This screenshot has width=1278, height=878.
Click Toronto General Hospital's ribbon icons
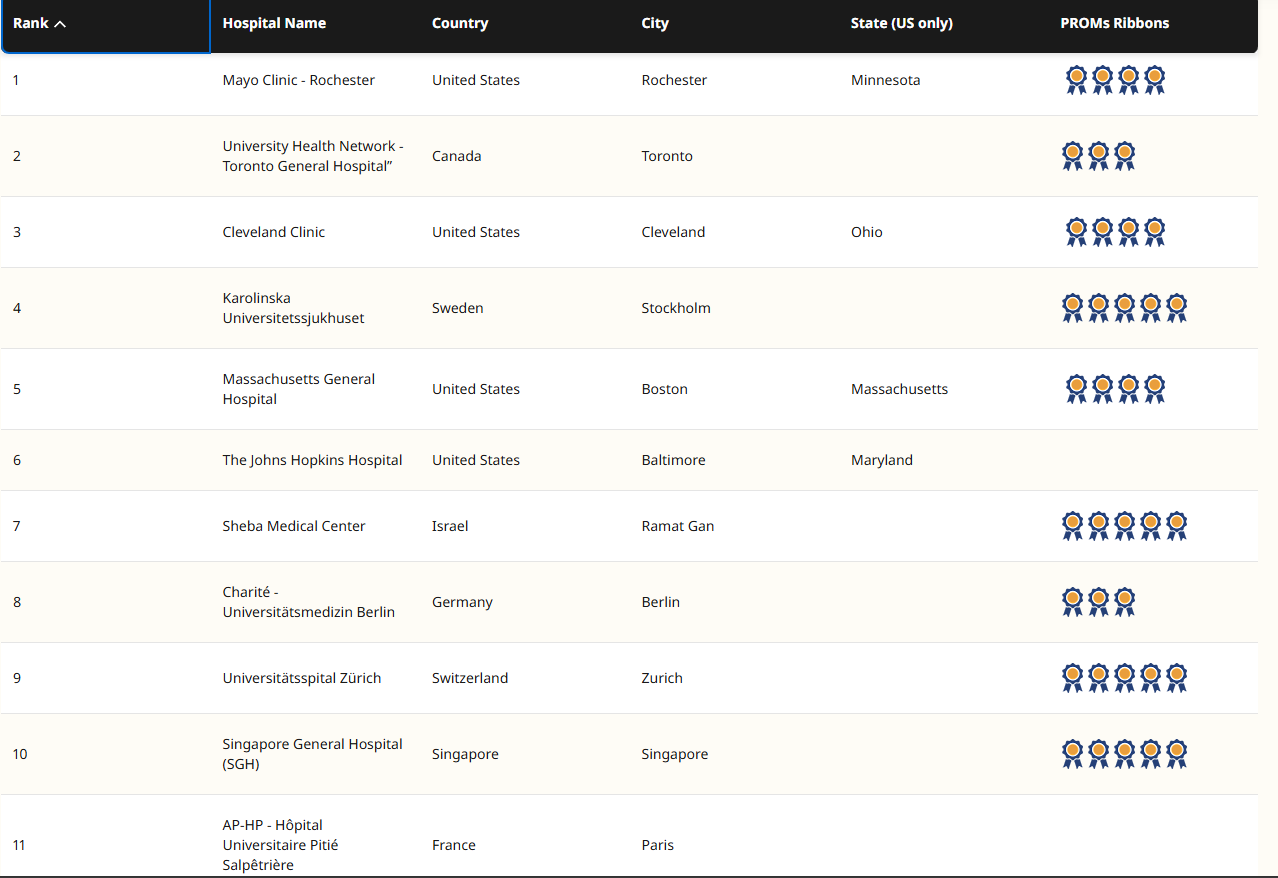[x=1098, y=156]
